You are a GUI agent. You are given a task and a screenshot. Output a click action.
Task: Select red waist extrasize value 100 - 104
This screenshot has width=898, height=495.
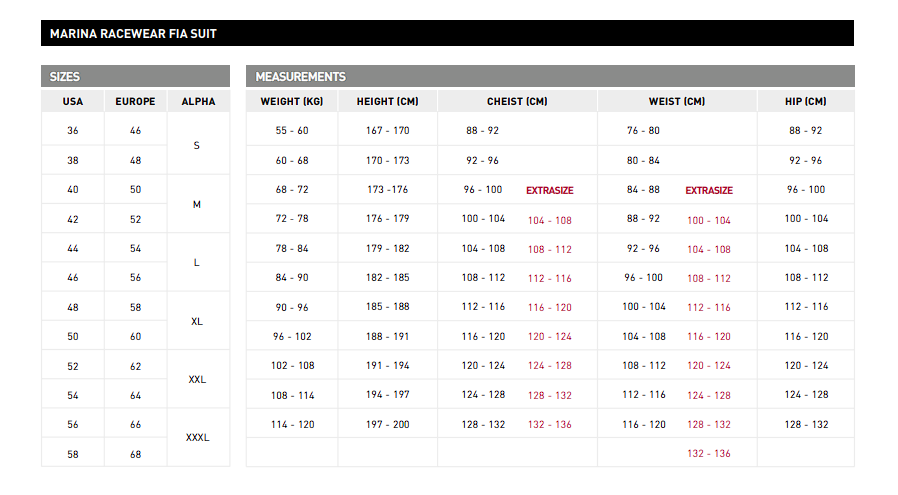point(709,221)
